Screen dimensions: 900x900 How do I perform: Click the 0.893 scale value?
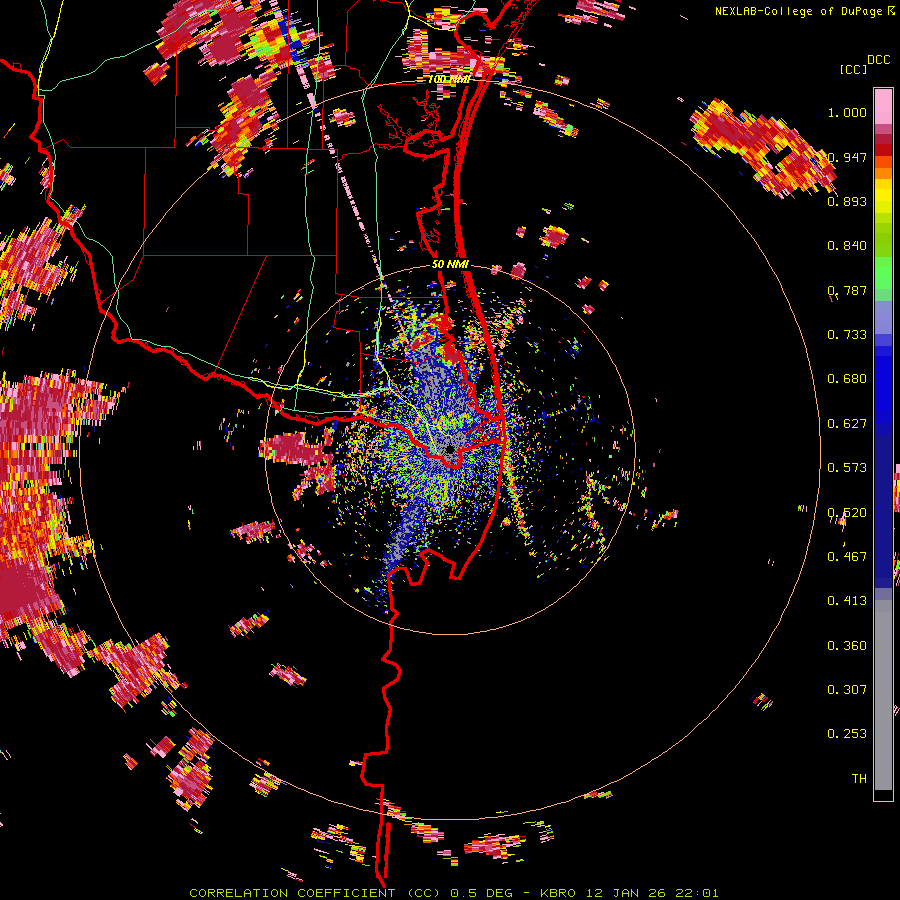click(847, 201)
